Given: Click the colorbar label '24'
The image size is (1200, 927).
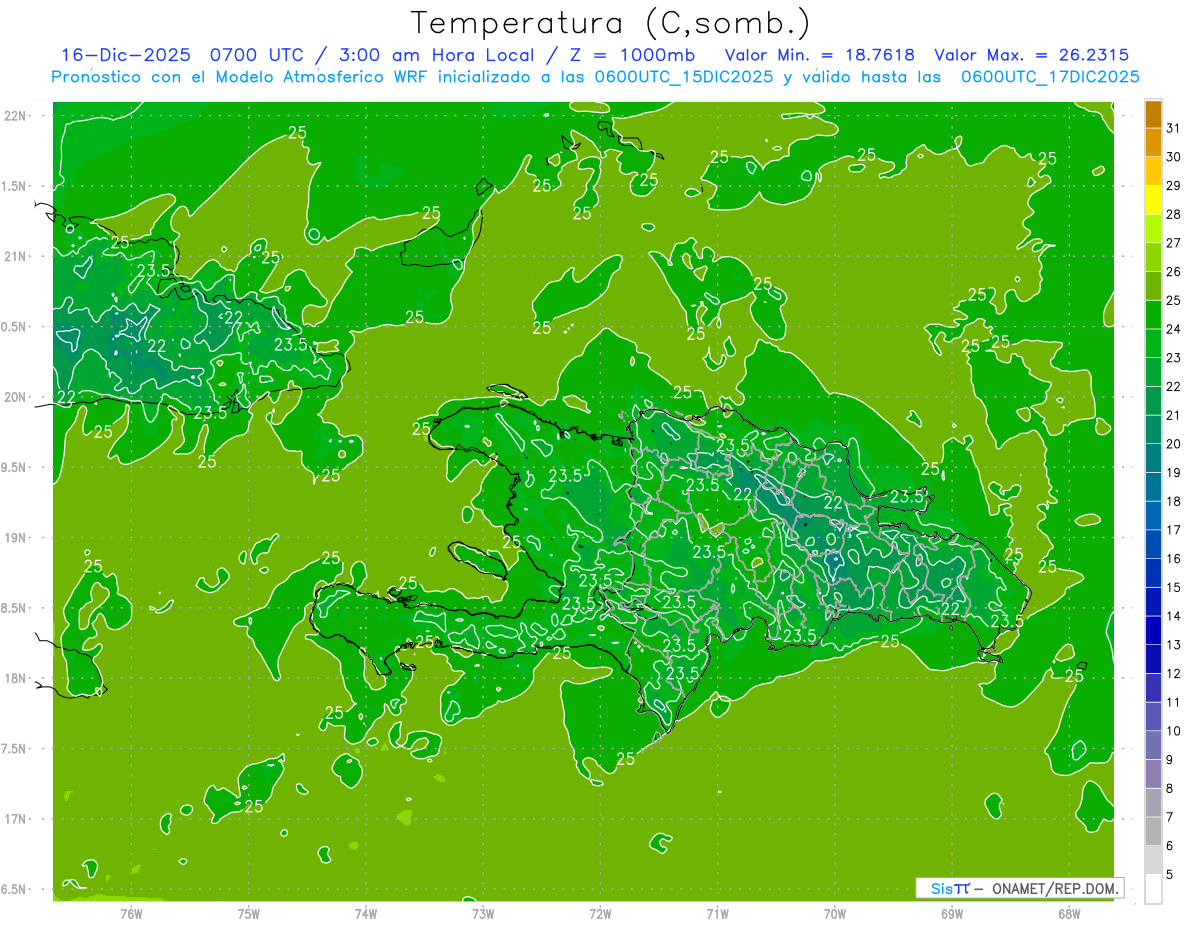Looking at the screenshot, I should pyautogui.click(x=1174, y=329).
